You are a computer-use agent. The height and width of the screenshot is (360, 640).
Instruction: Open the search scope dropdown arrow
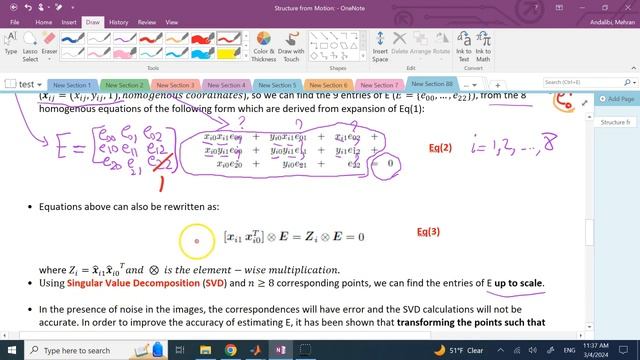point(635,82)
